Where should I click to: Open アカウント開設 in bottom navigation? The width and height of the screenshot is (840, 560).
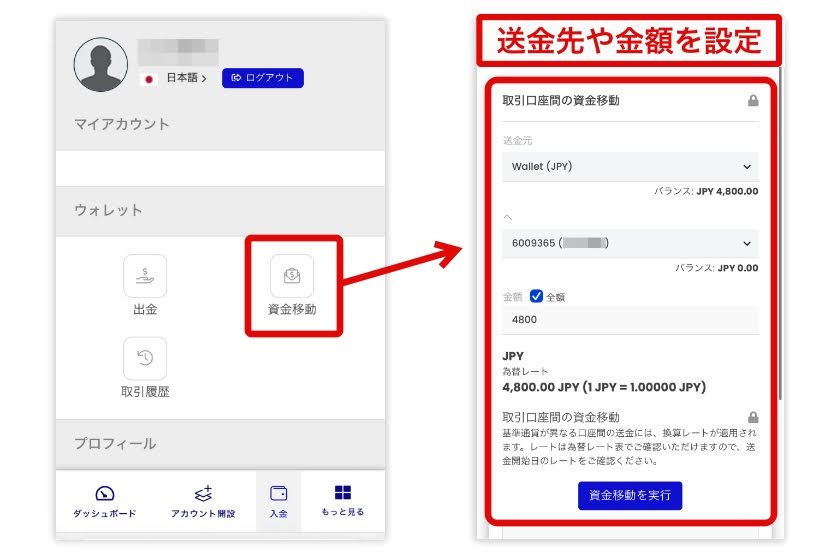point(203,502)
